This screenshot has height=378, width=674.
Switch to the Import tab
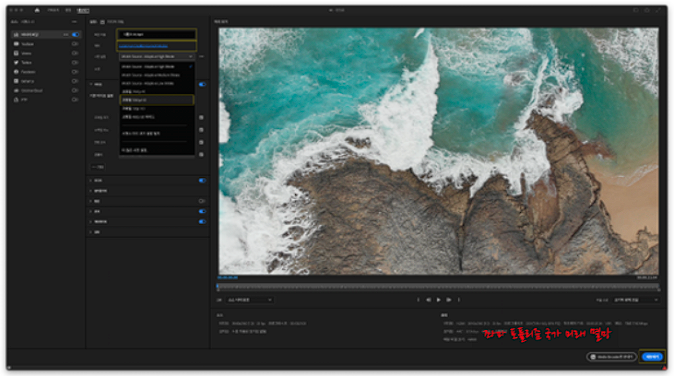[53, 10]
